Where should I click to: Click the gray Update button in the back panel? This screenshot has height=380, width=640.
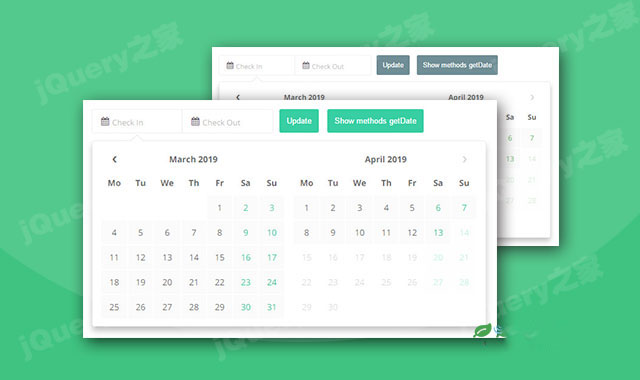click(393, 65)
